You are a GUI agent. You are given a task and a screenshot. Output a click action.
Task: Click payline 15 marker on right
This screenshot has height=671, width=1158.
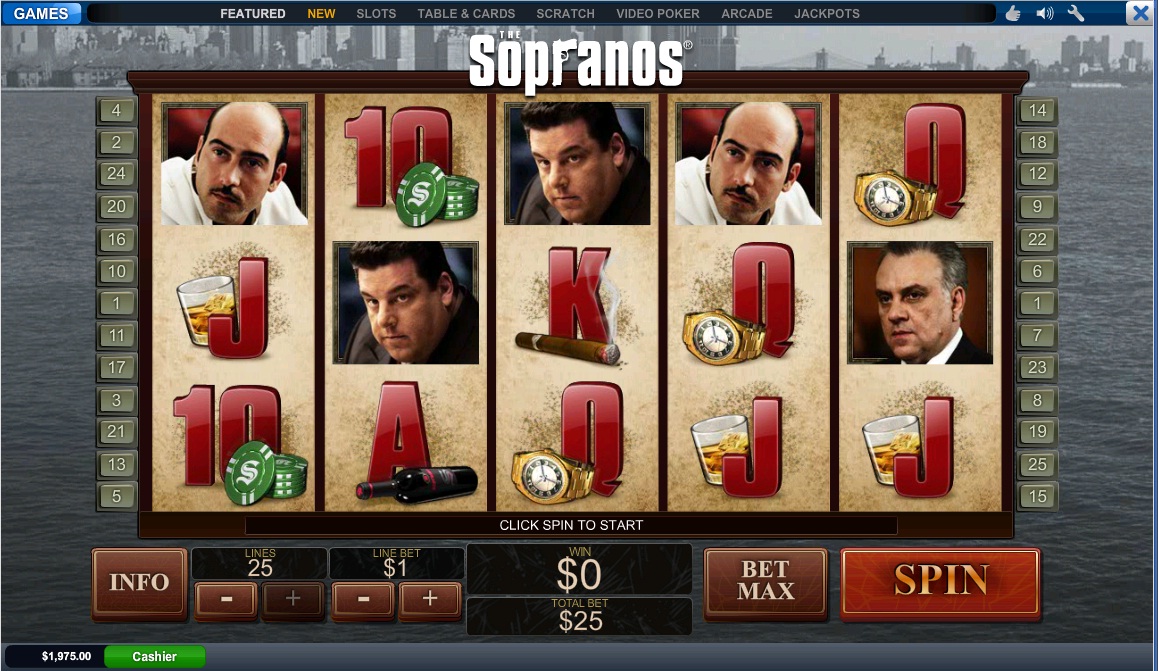point(1037,496)
